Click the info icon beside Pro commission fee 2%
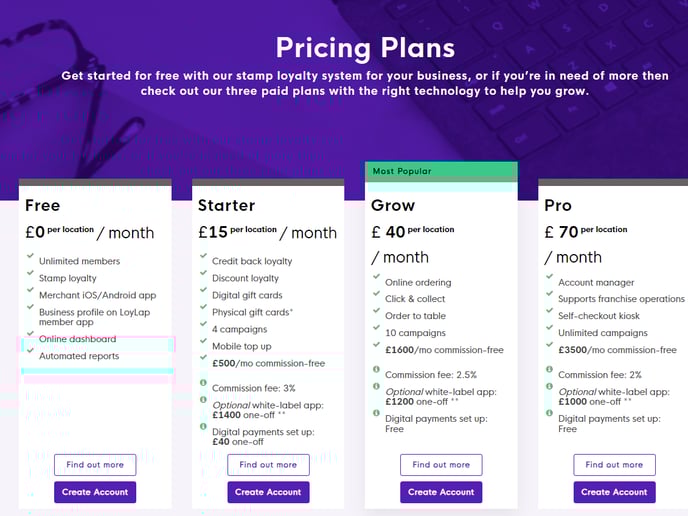The height and width of the screenshot is (516, 688). 549,369
